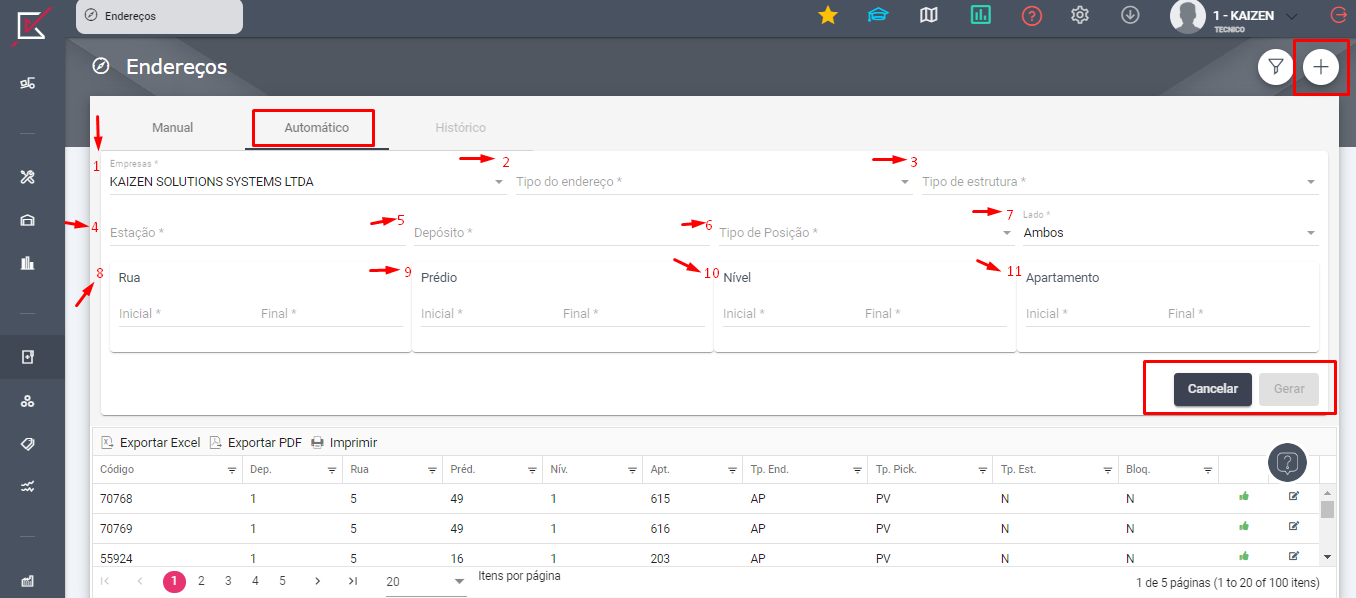This screenshot has height=598, width=1356.
Task: Click the plus button to add address
Action: (x=1321, y=67)
